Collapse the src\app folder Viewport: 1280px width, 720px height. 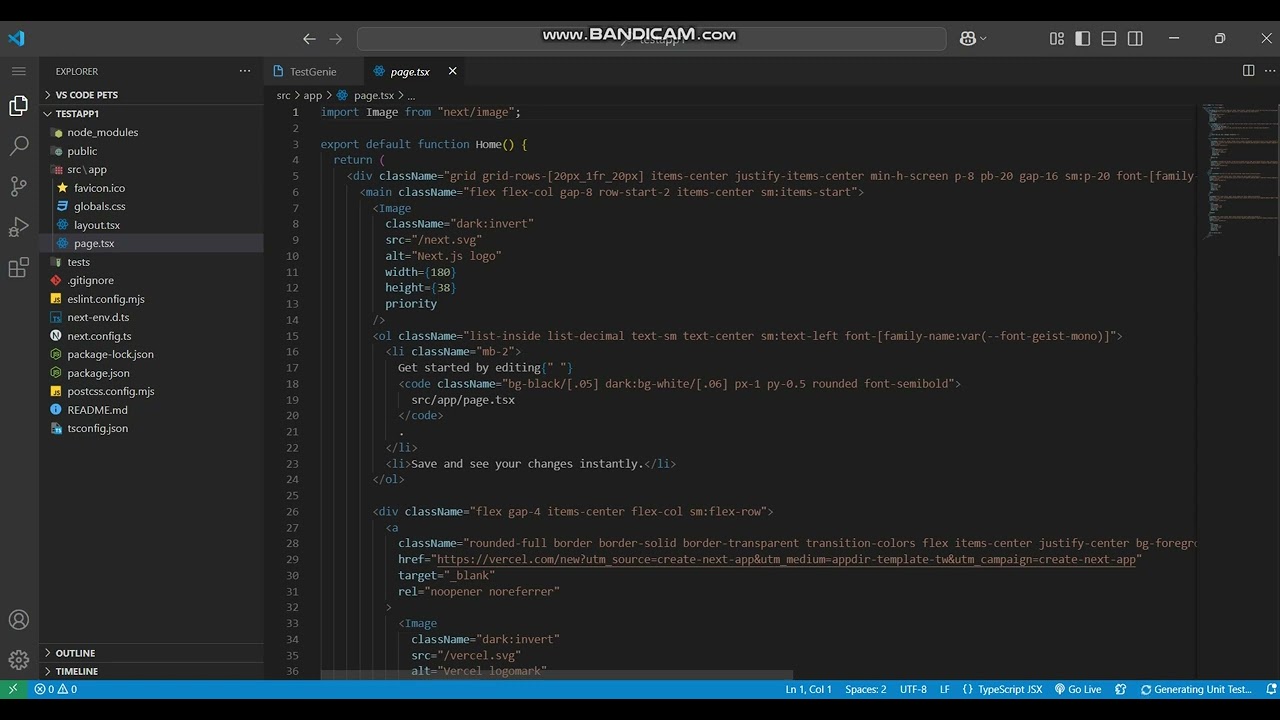(x=151, y=169)
